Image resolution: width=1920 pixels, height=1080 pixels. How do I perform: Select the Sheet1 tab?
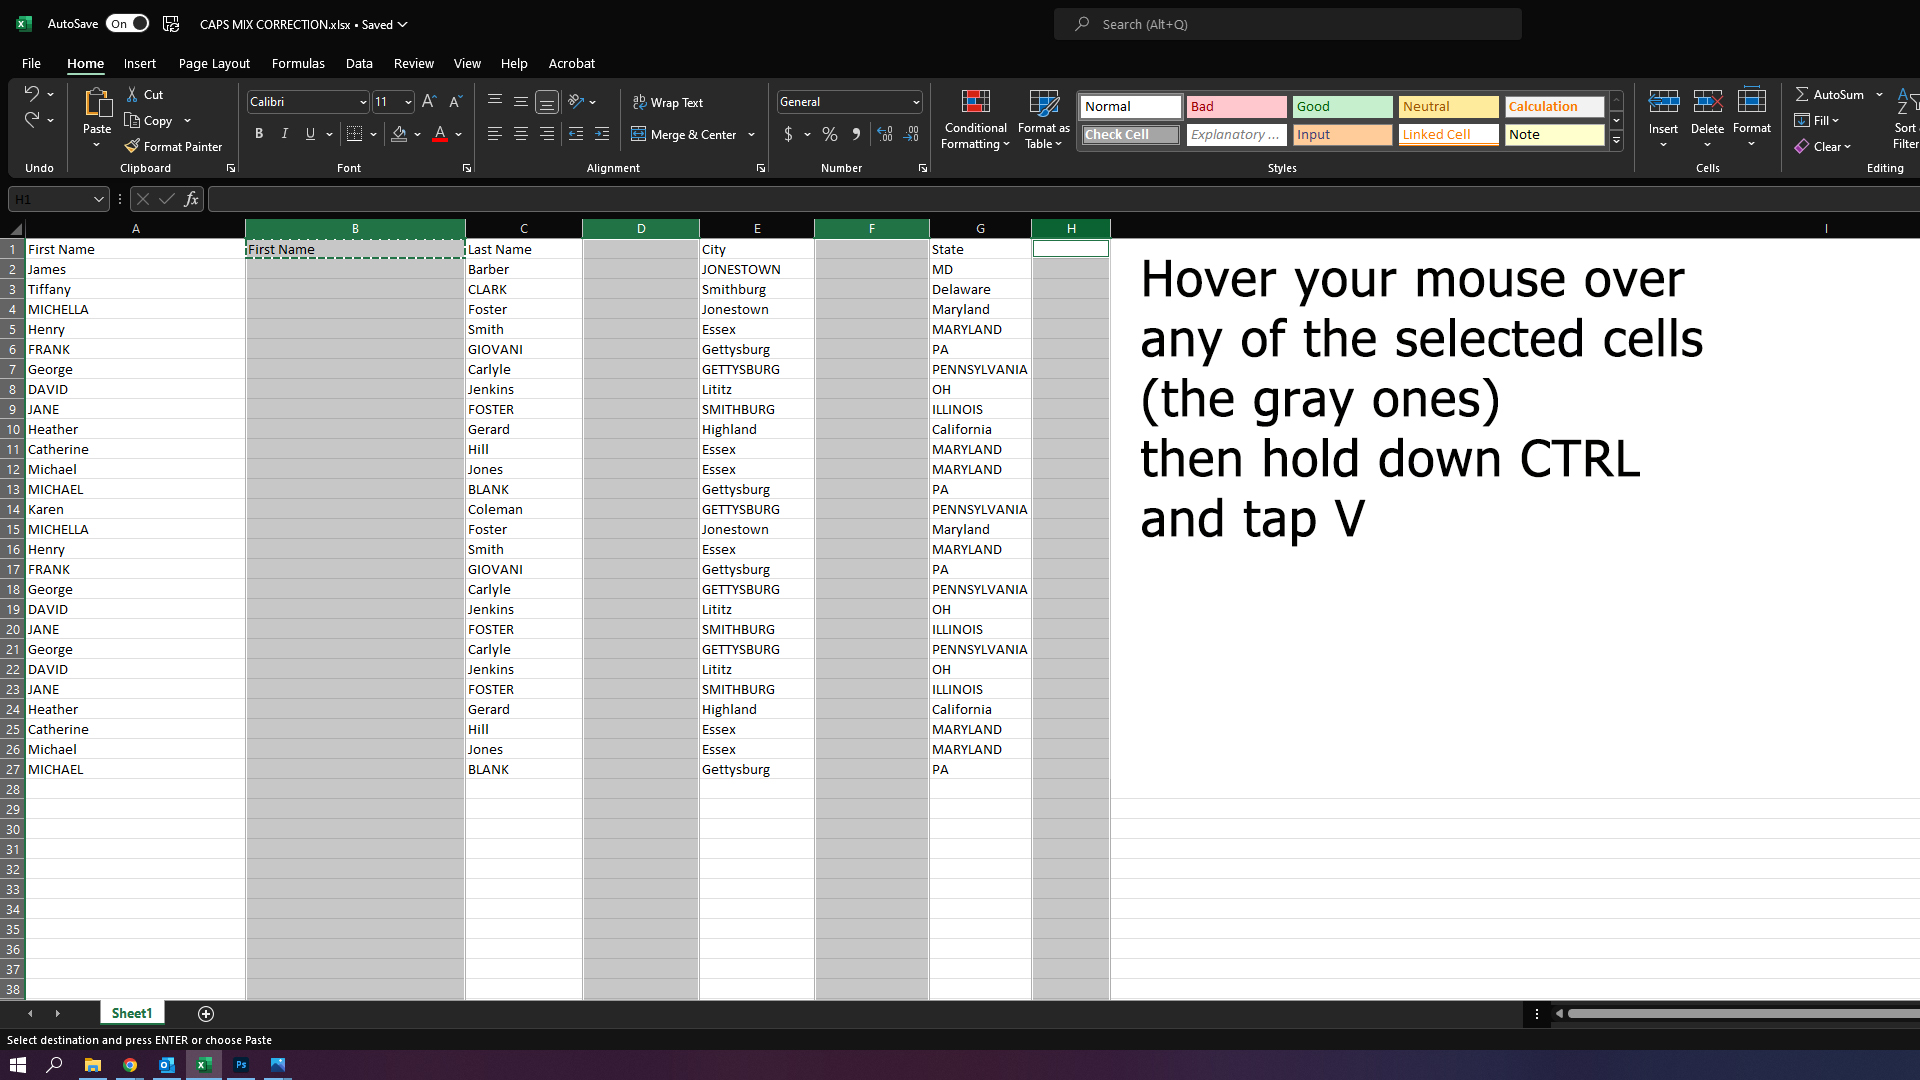click(132, 1013)
